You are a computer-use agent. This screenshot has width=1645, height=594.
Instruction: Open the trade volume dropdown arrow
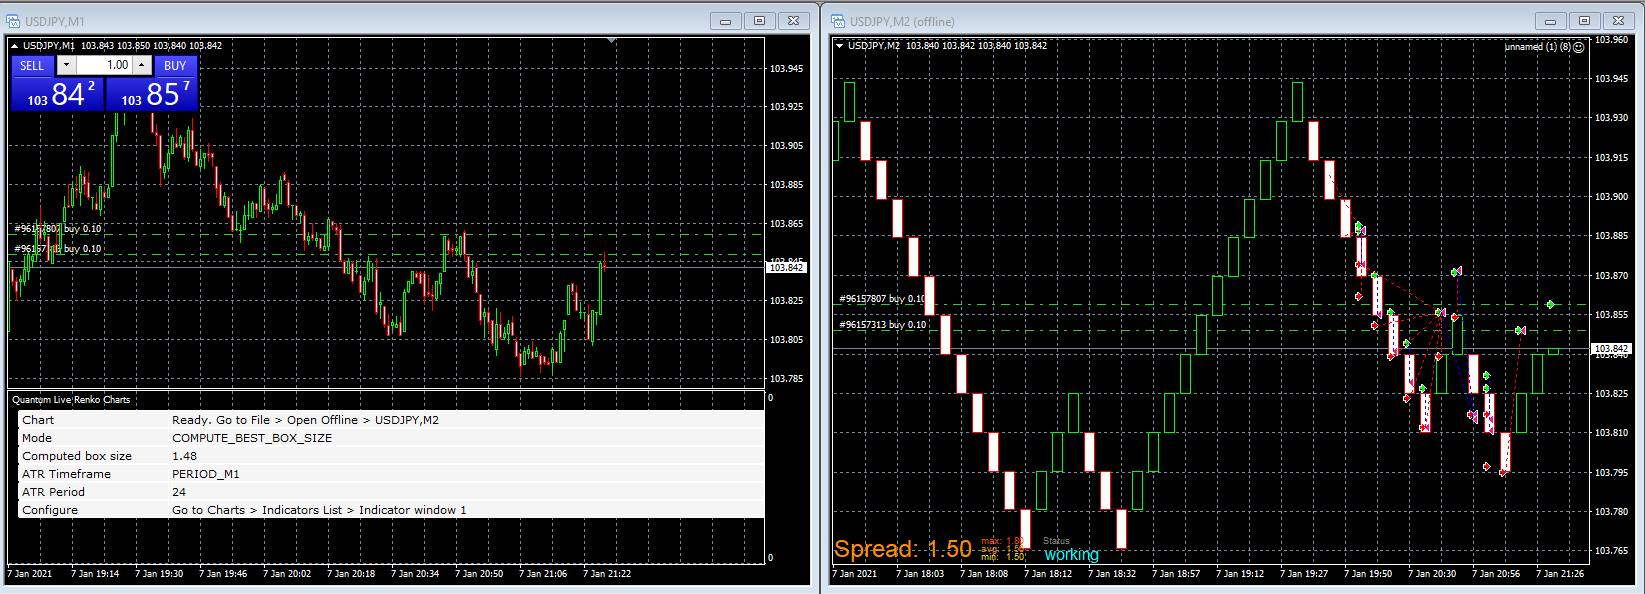[66, 65]
